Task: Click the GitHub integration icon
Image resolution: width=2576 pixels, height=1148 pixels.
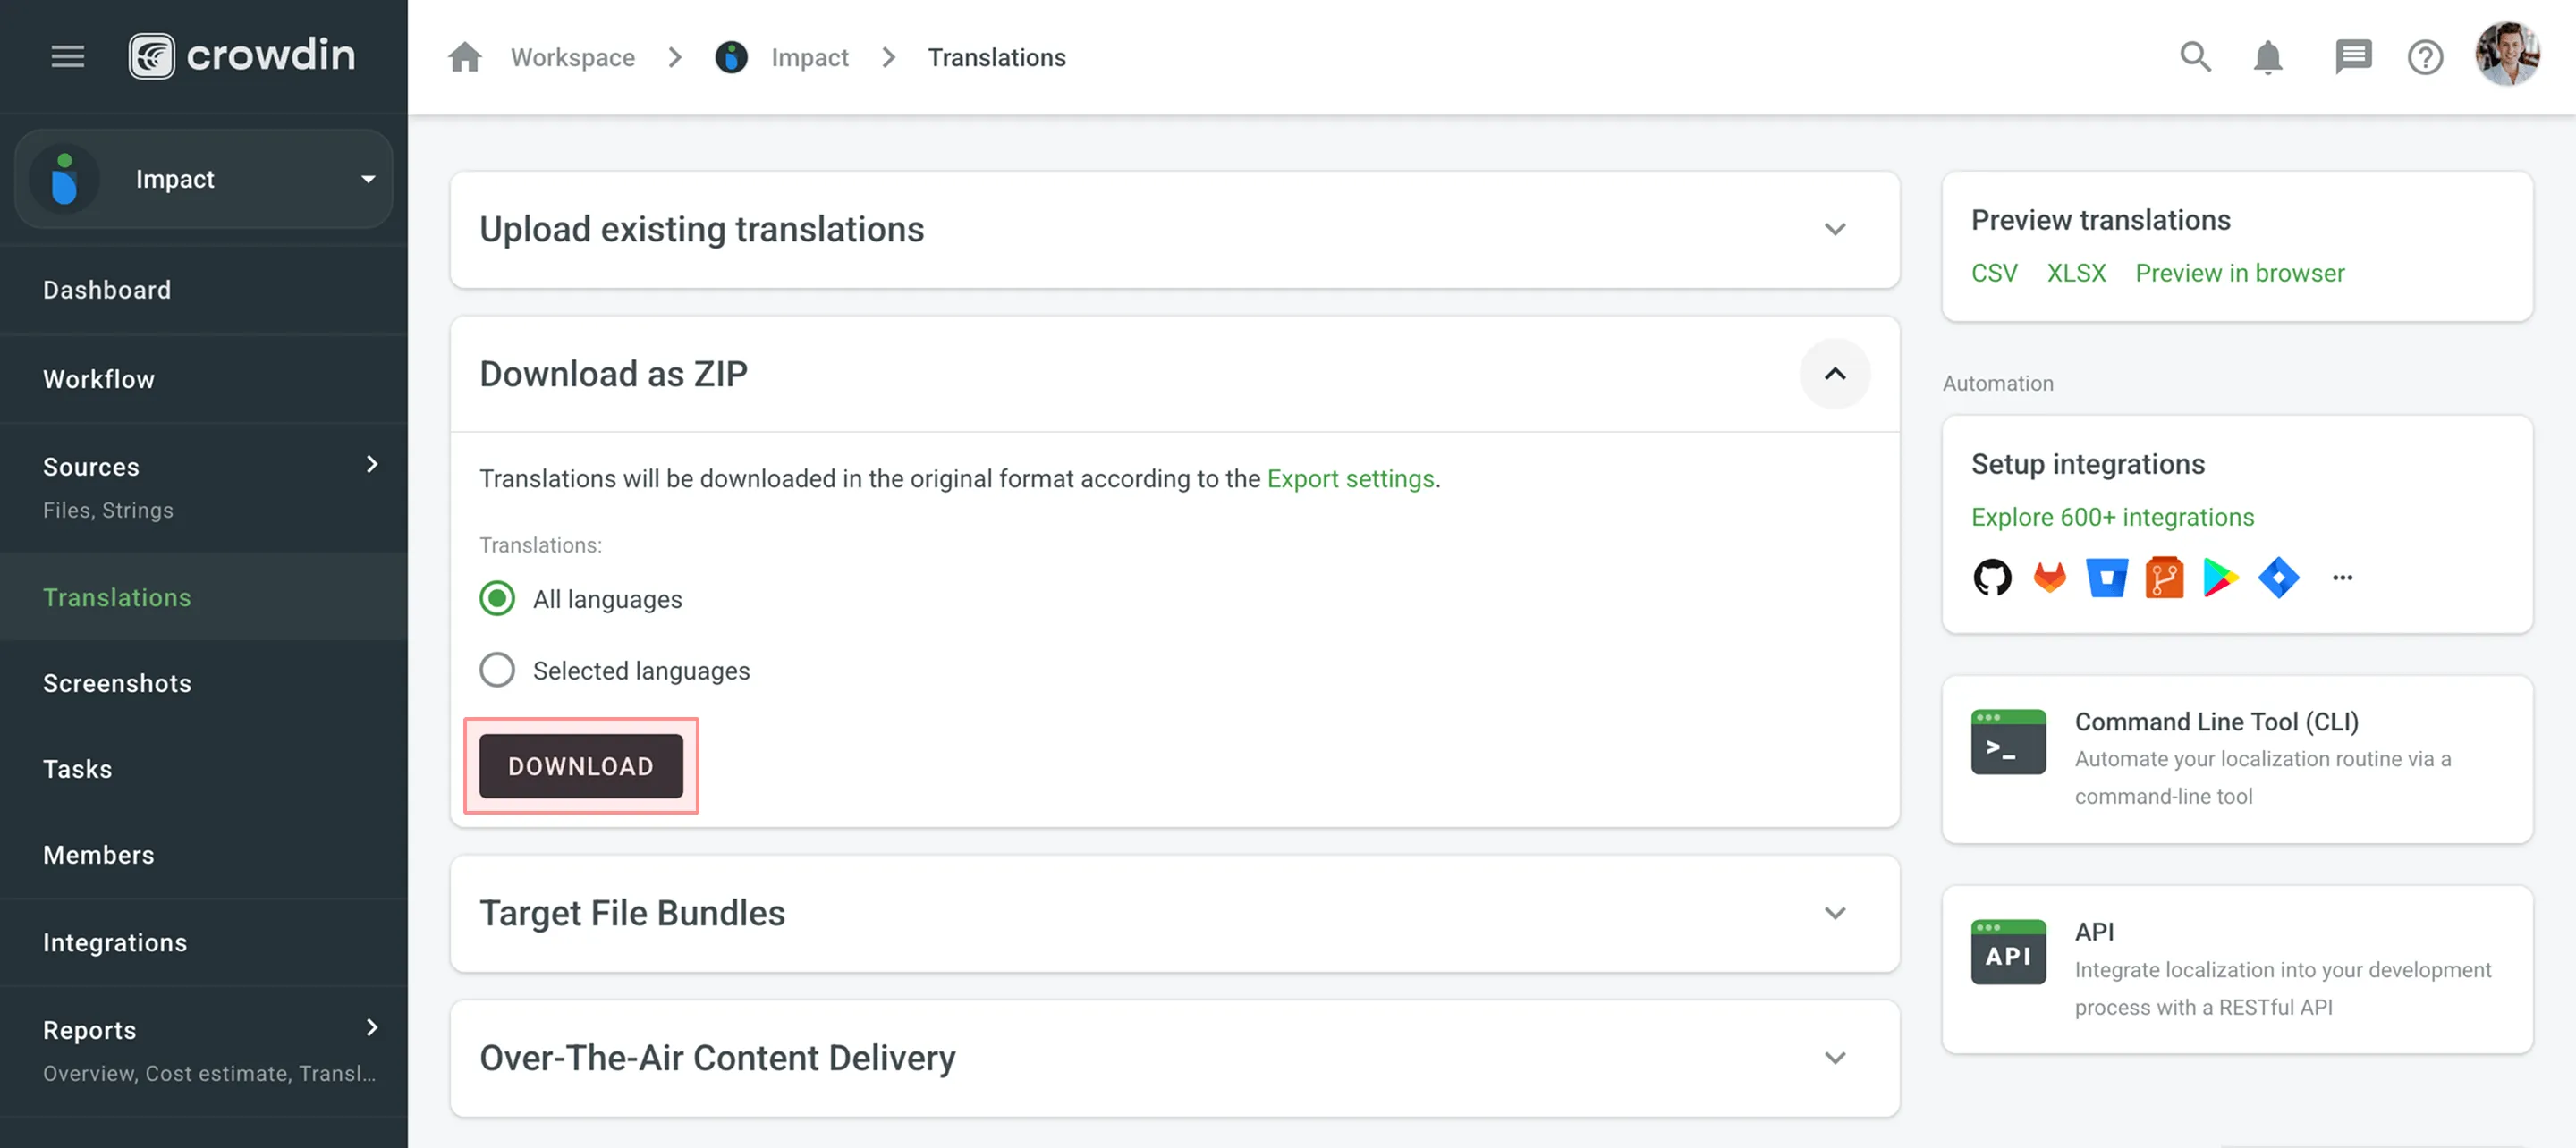Action: coord(1992,577)
